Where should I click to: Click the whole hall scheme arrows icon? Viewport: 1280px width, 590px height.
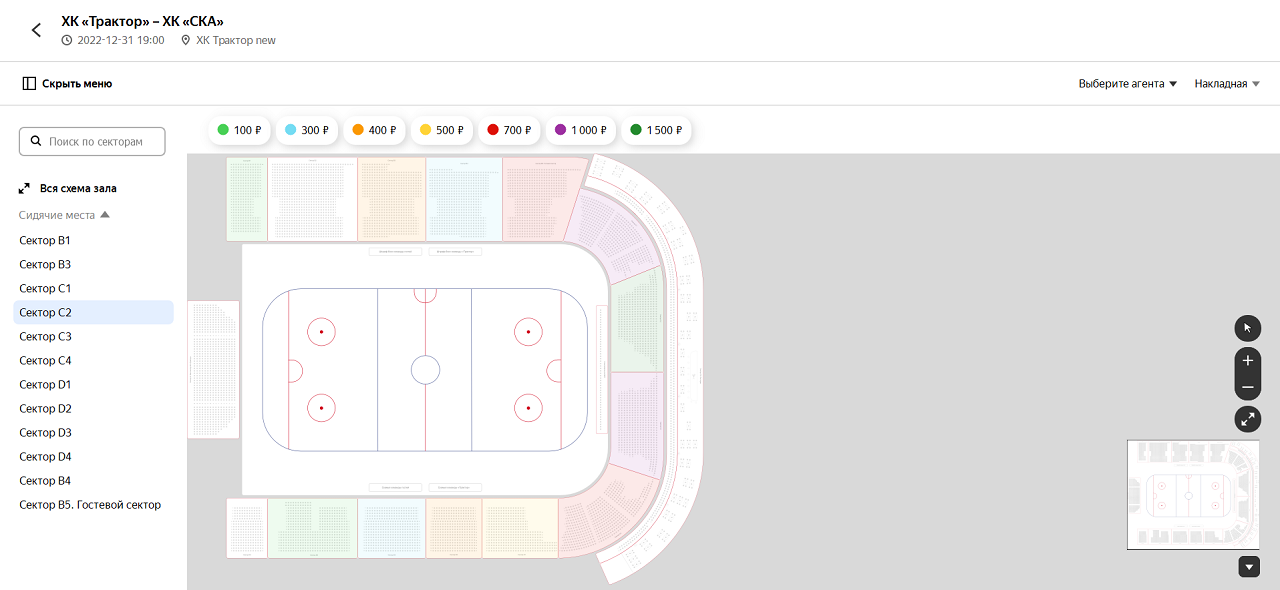click(25, 188)
